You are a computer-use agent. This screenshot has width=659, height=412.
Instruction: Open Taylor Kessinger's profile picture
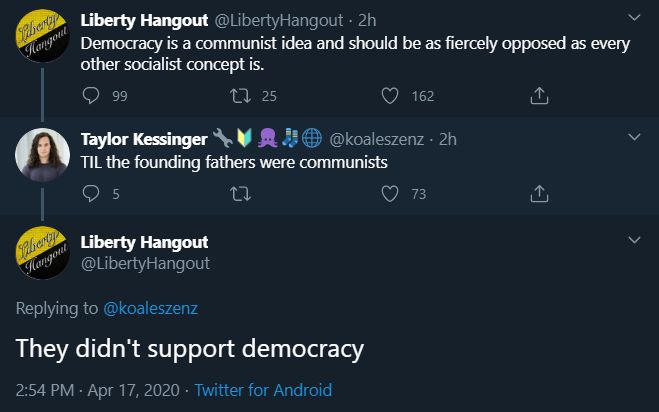pos(42,154)
